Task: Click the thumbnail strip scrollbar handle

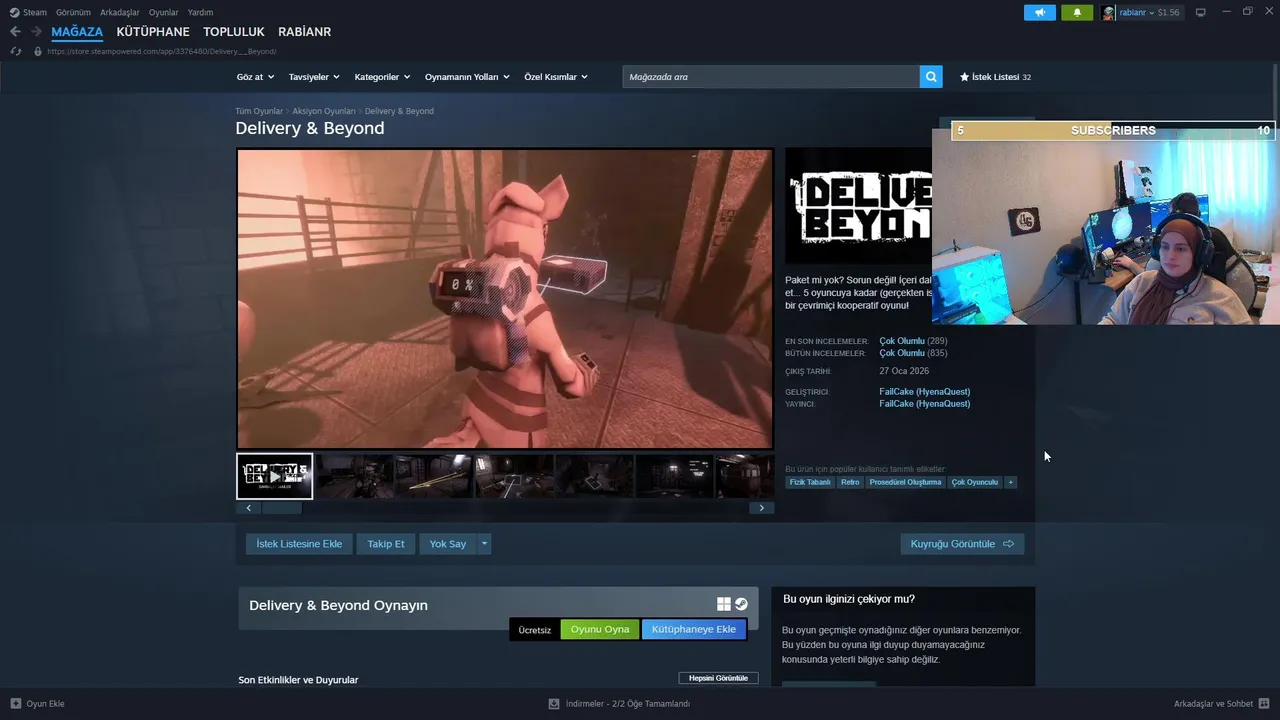Action: (281, 508)
